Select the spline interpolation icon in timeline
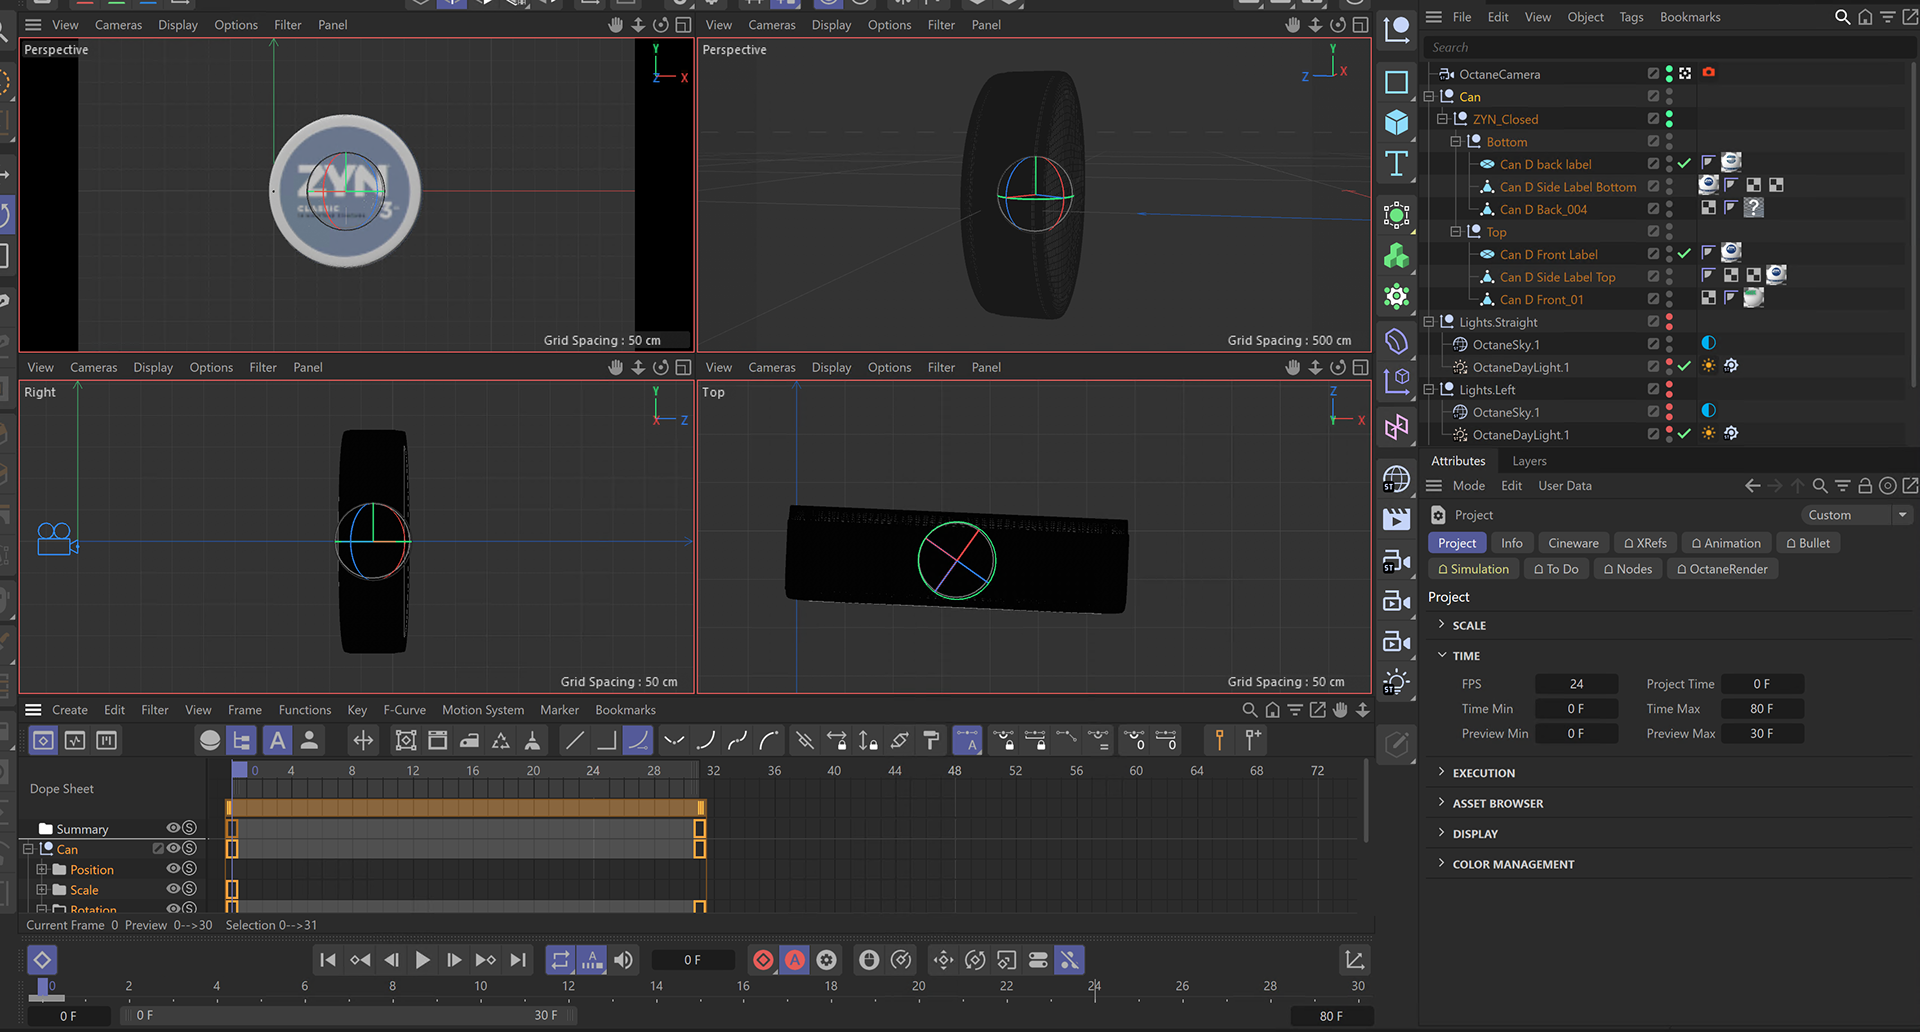Image resolution: width=1920 pixels, height=1032 pixels. coord(638,740)
